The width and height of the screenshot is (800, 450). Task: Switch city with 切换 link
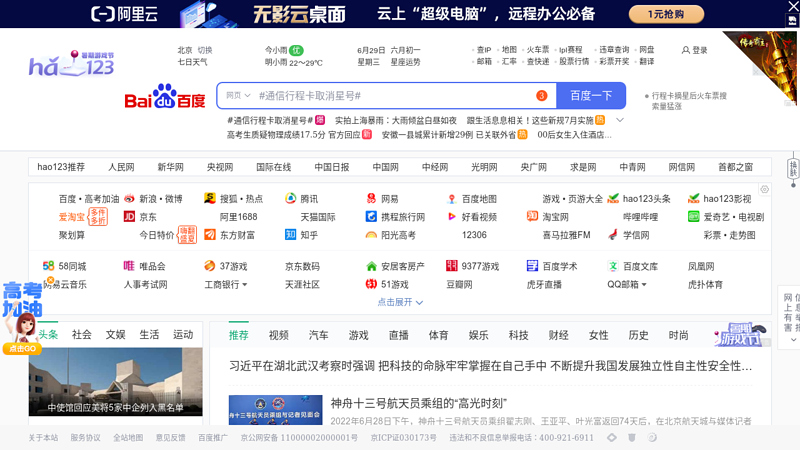(205, 50)
